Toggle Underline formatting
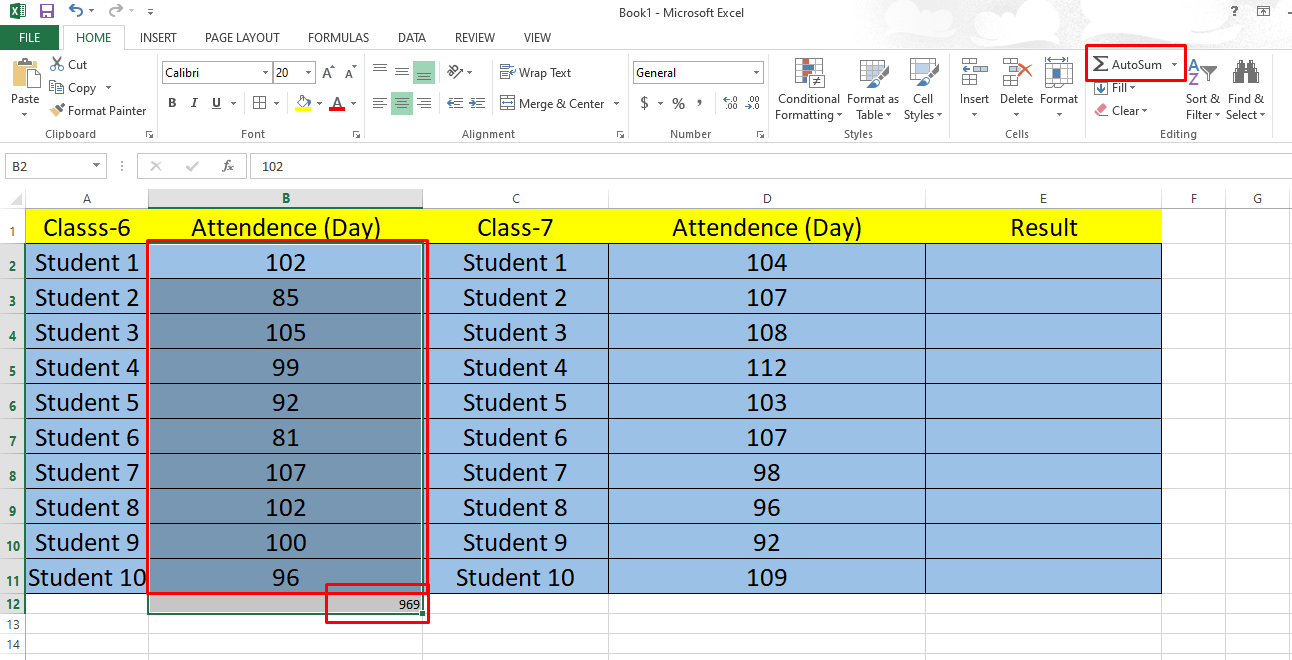The height and width of the screenshot is (660, 1292). click(216, 103)
